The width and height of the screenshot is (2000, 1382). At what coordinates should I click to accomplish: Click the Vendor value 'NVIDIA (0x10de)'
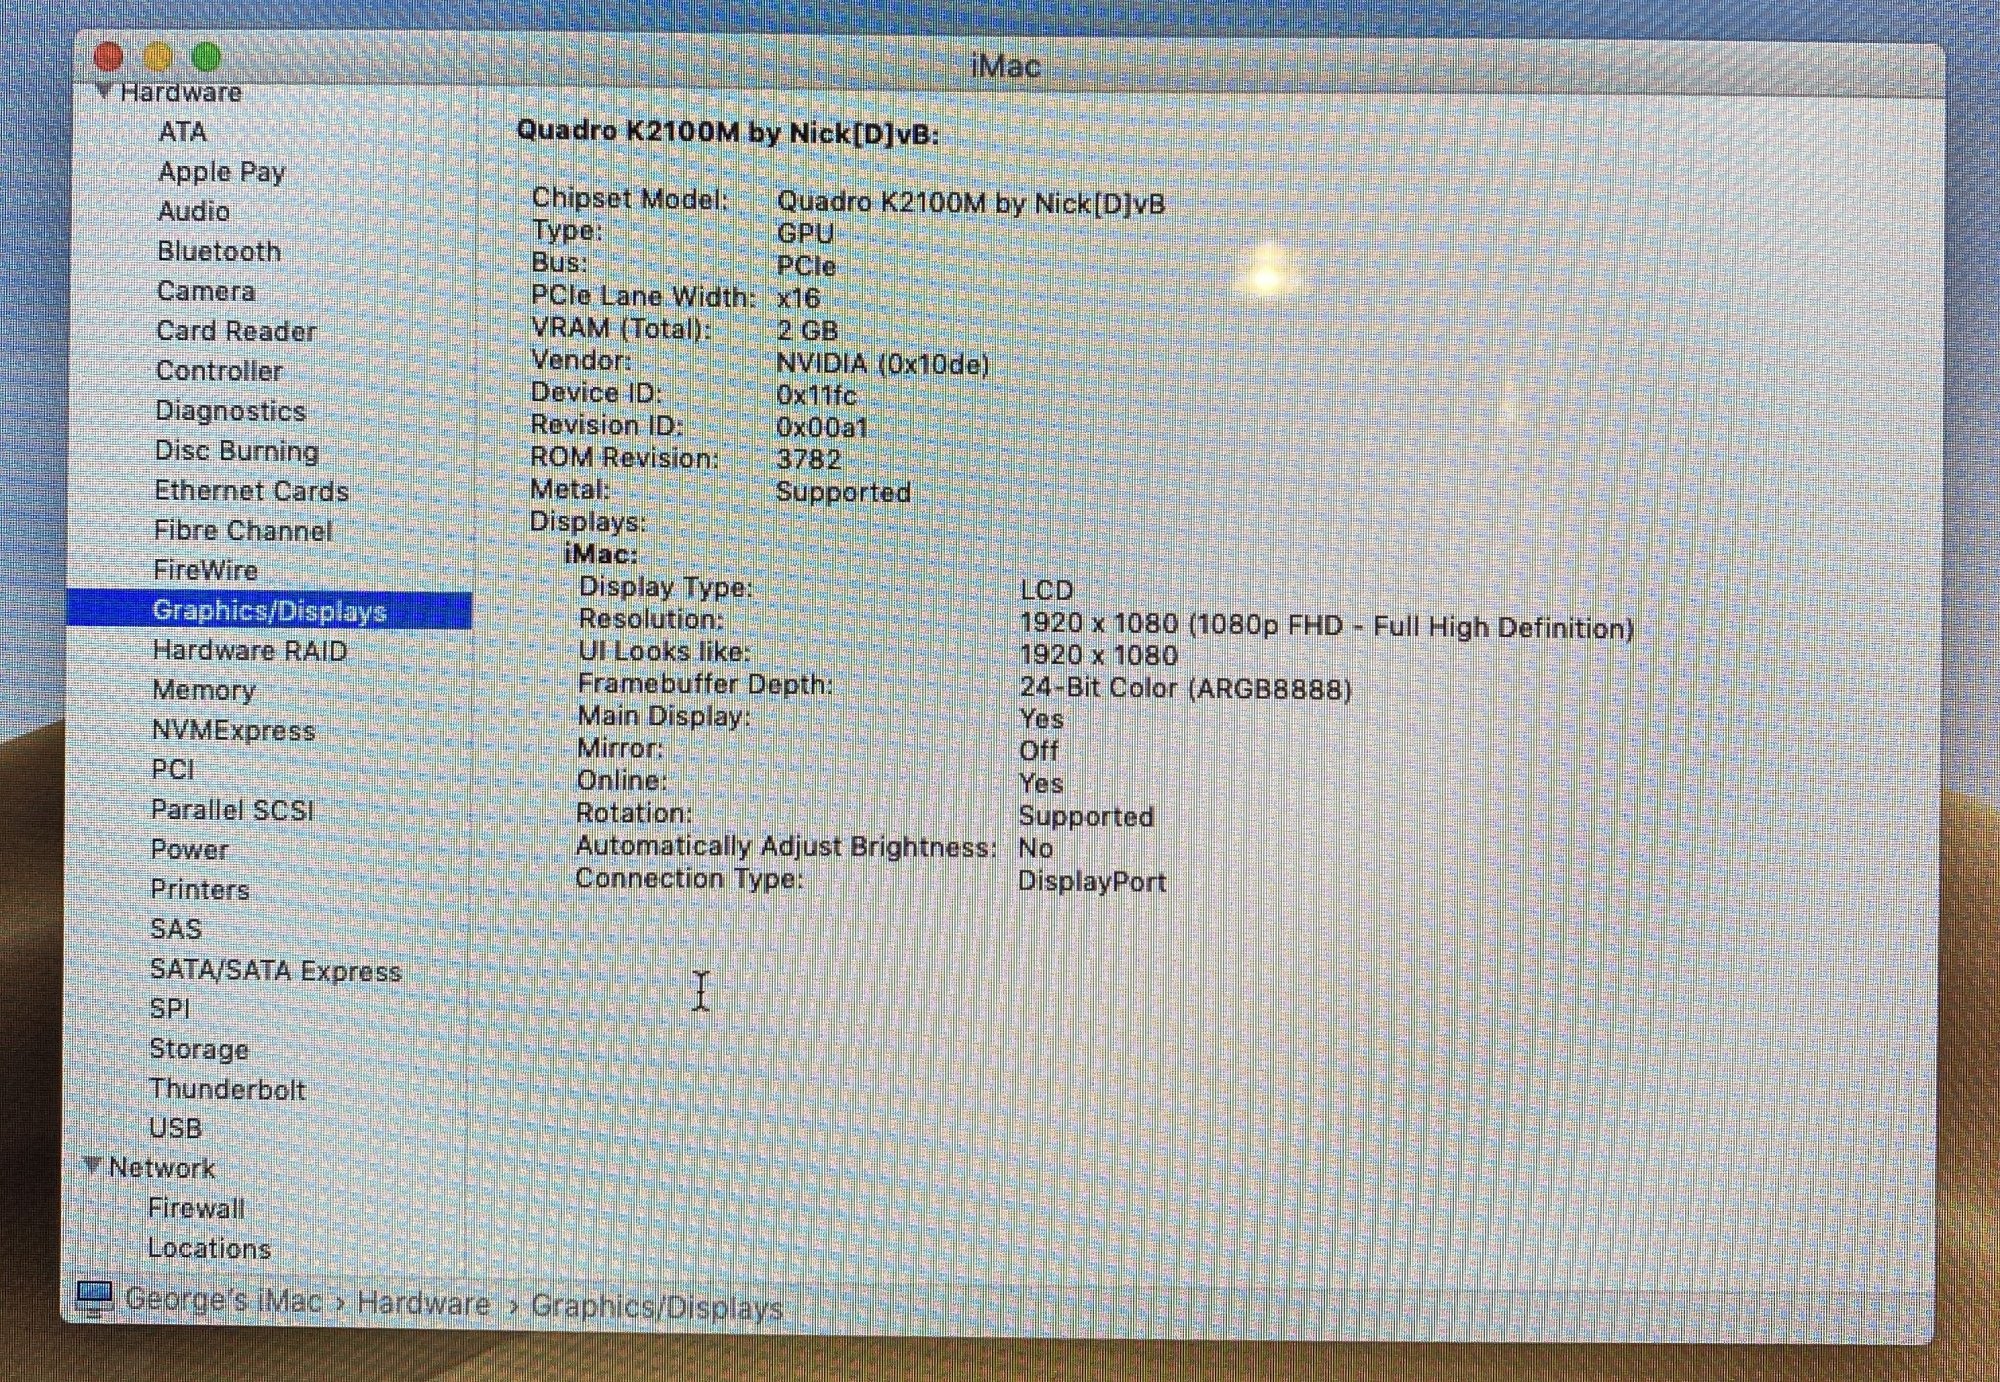(x=883, y=364)
